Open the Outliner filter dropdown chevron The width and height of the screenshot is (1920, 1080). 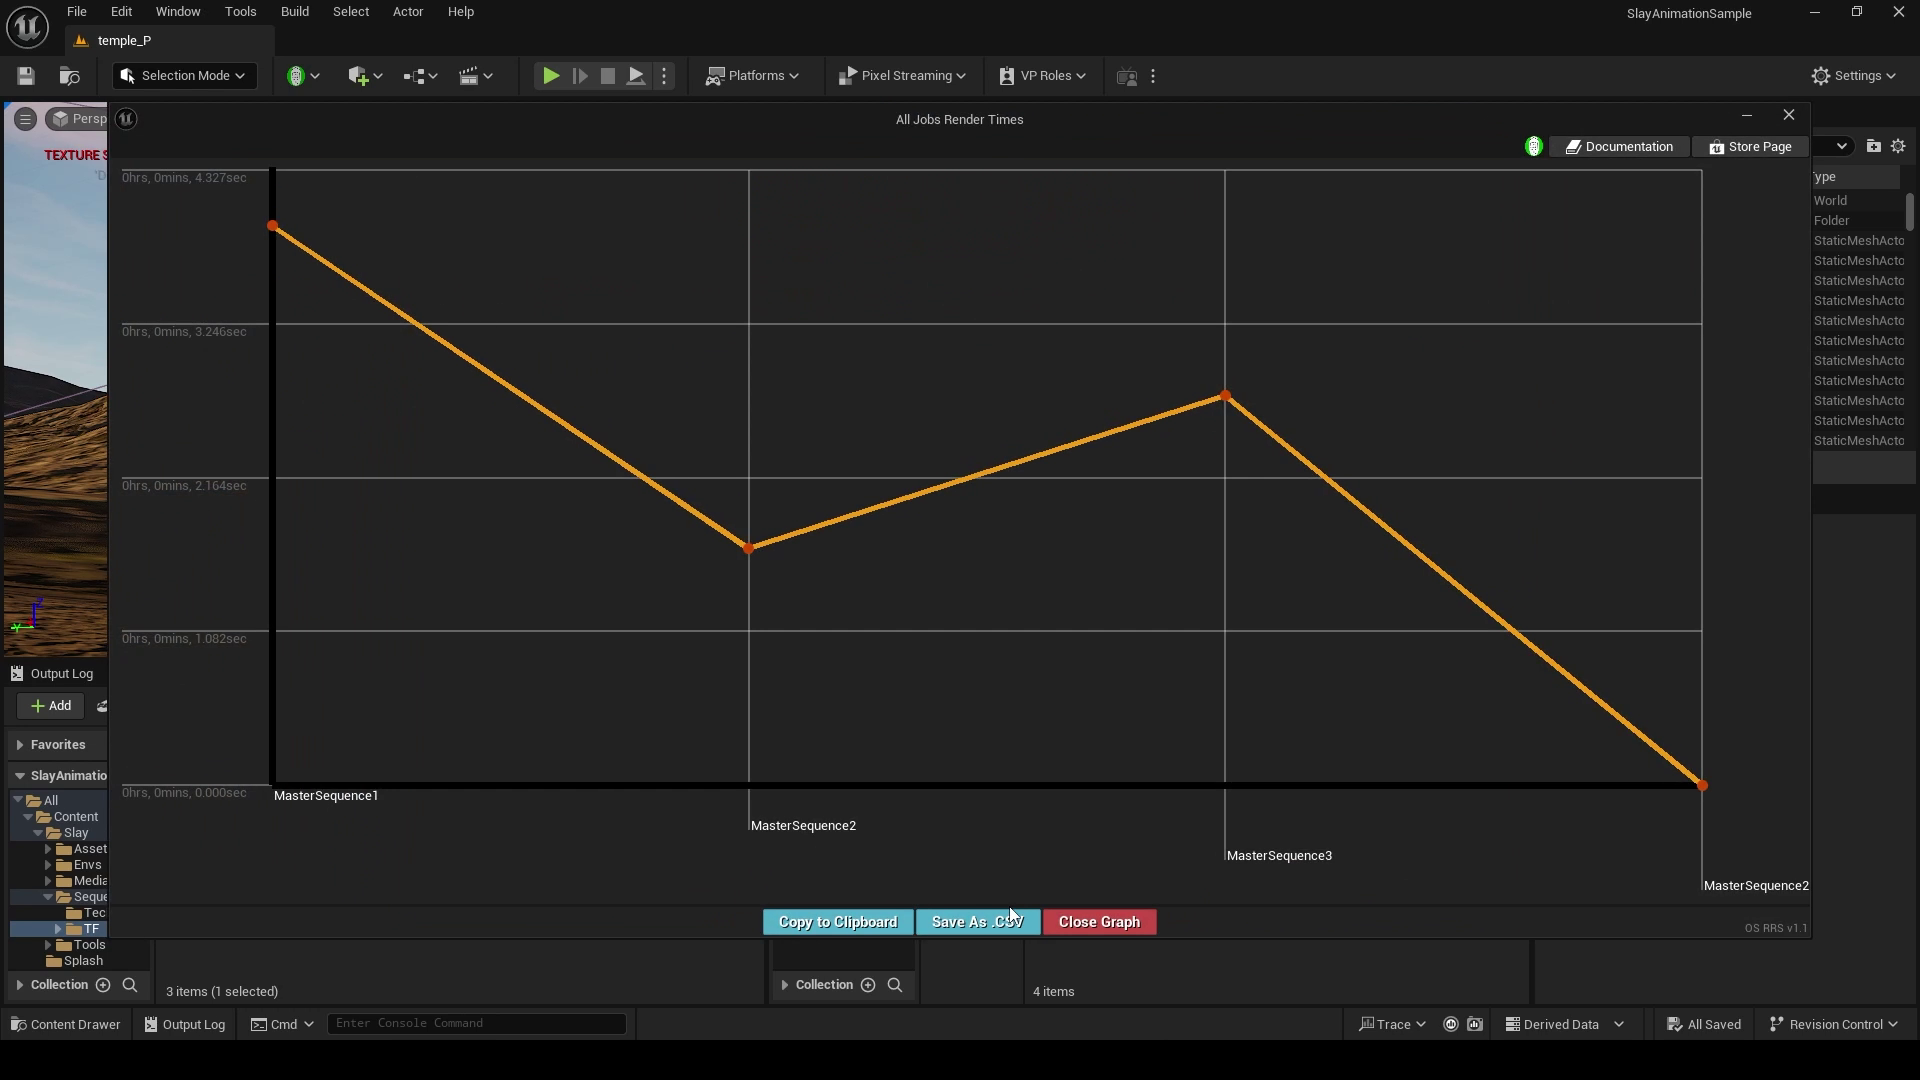click(x=1841, y=146)
